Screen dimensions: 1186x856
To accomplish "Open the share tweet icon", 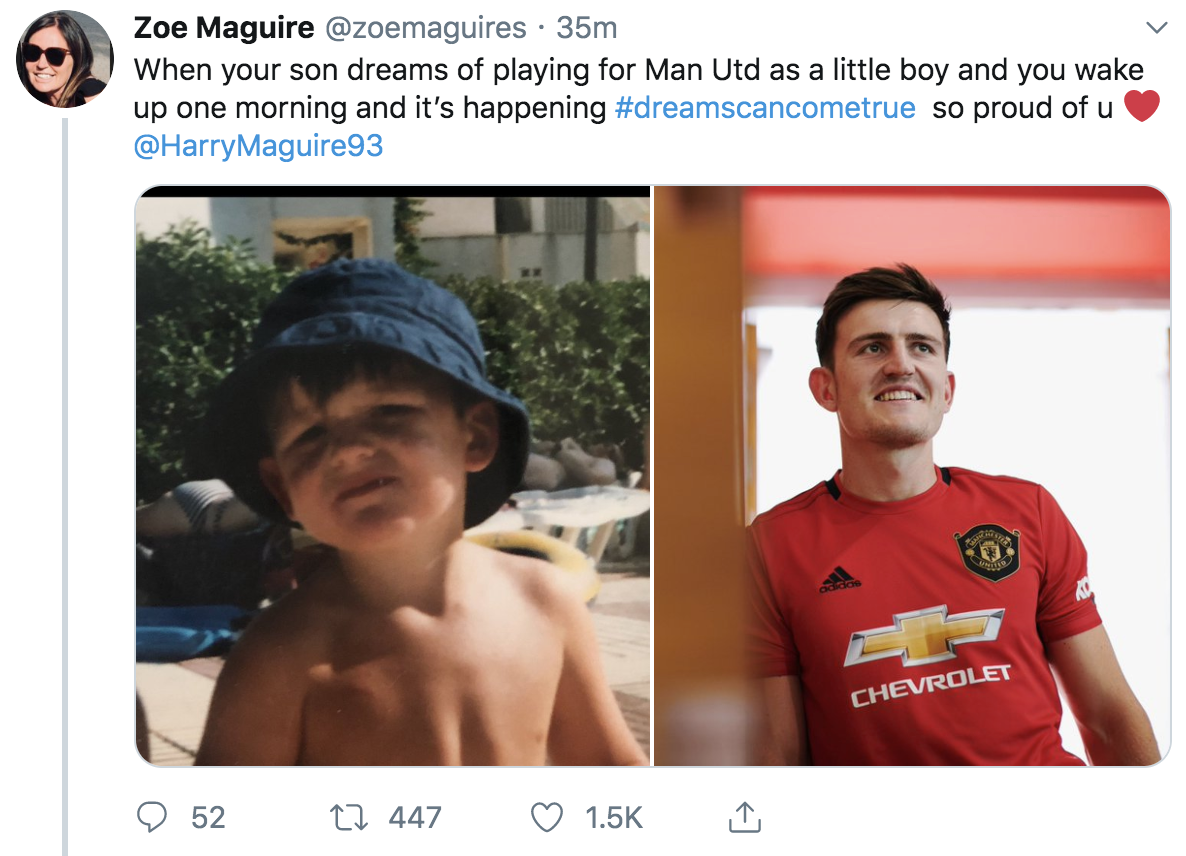I will tap(742, 819).
